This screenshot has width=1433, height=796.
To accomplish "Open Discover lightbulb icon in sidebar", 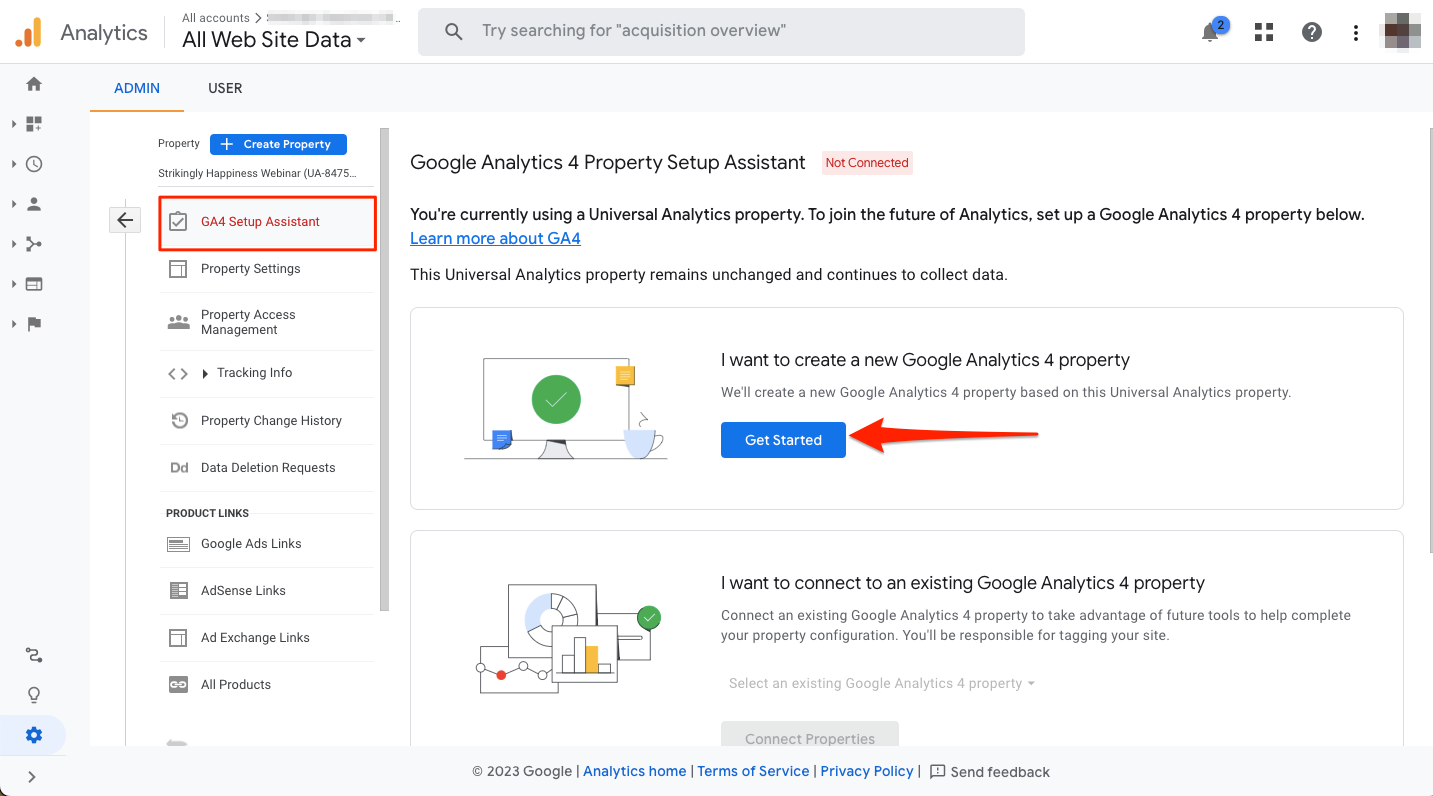I will click(x=34, y=695).
